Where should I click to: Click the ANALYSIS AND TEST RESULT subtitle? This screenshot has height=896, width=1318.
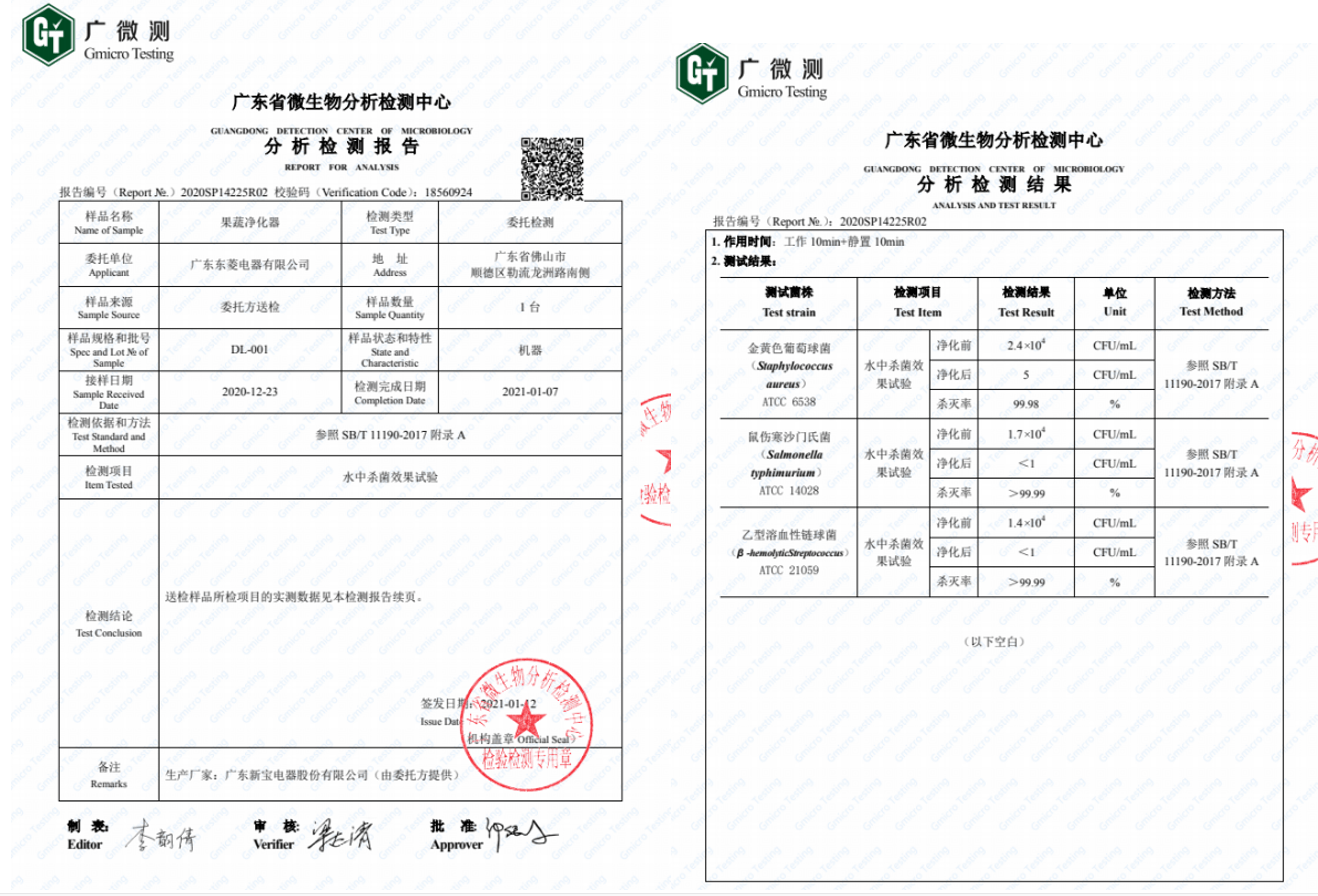coord(993,204)
